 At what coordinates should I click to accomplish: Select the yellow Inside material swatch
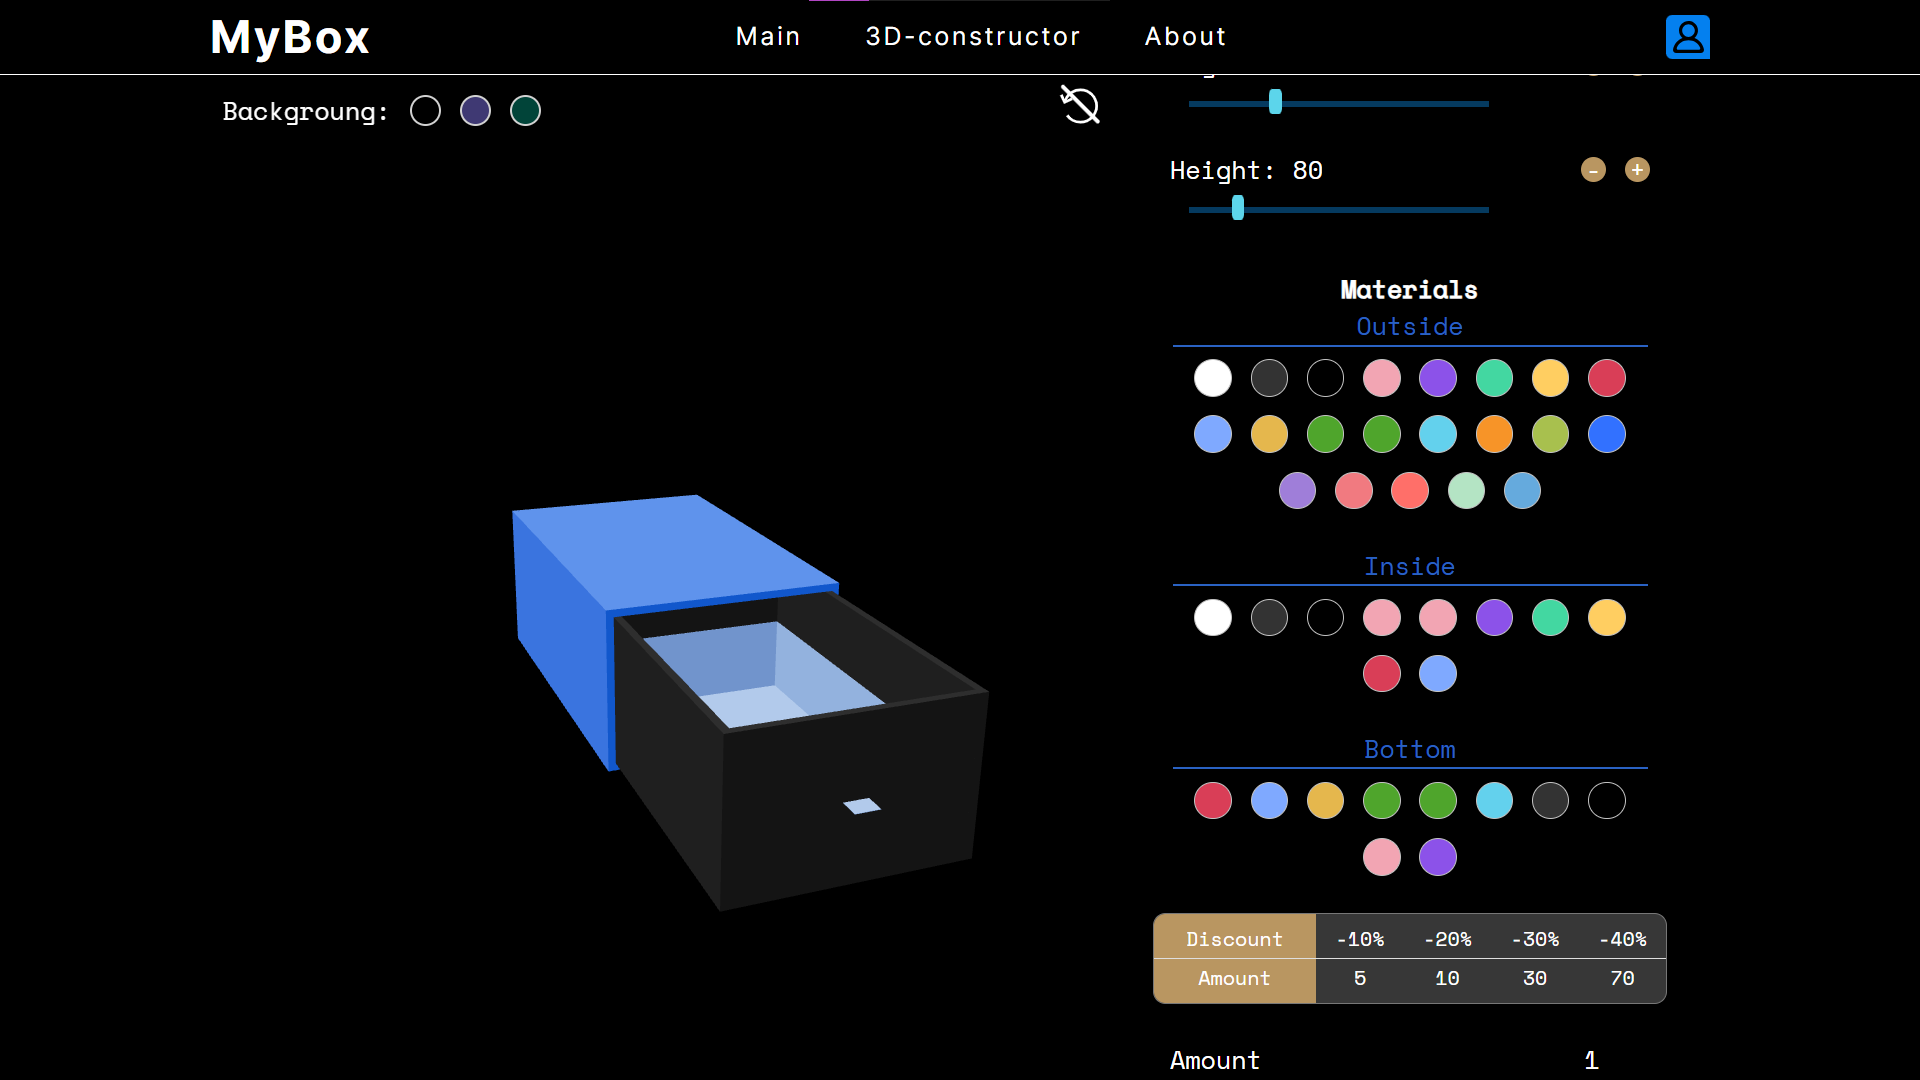coord(1607,618)
